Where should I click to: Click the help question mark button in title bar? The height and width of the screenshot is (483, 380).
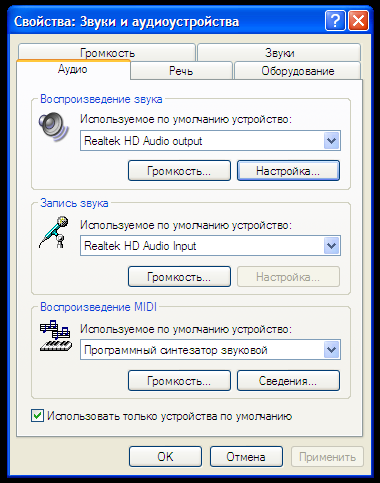point(335,21)
